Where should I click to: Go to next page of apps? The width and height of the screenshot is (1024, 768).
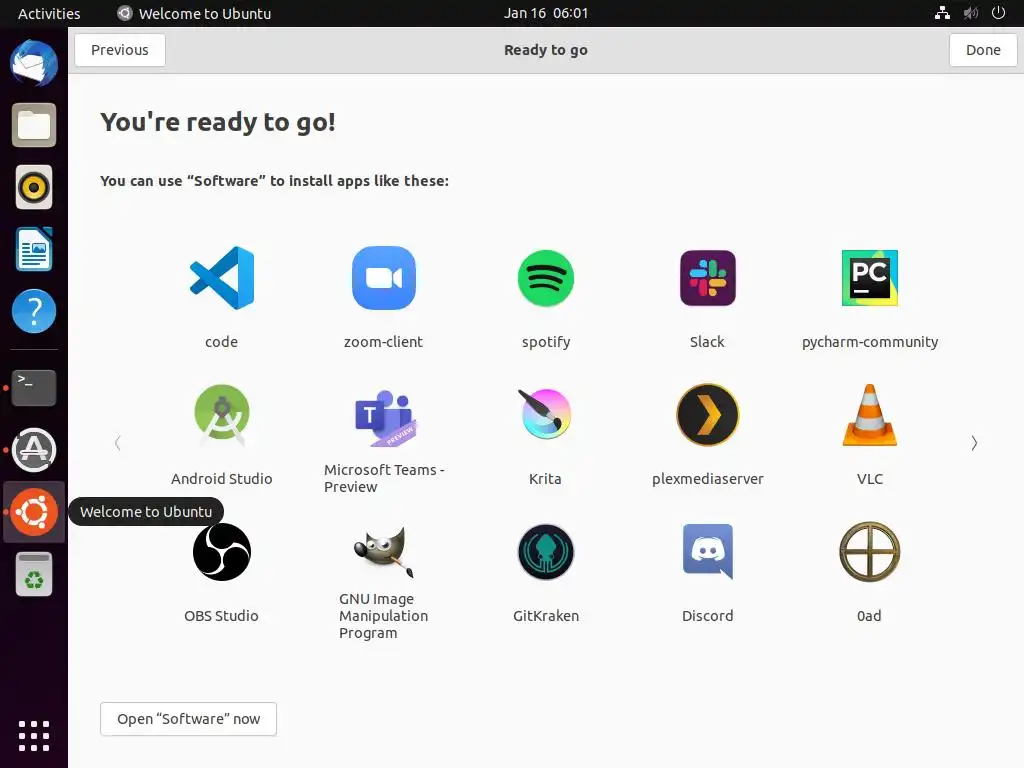(x=974, y=443)
